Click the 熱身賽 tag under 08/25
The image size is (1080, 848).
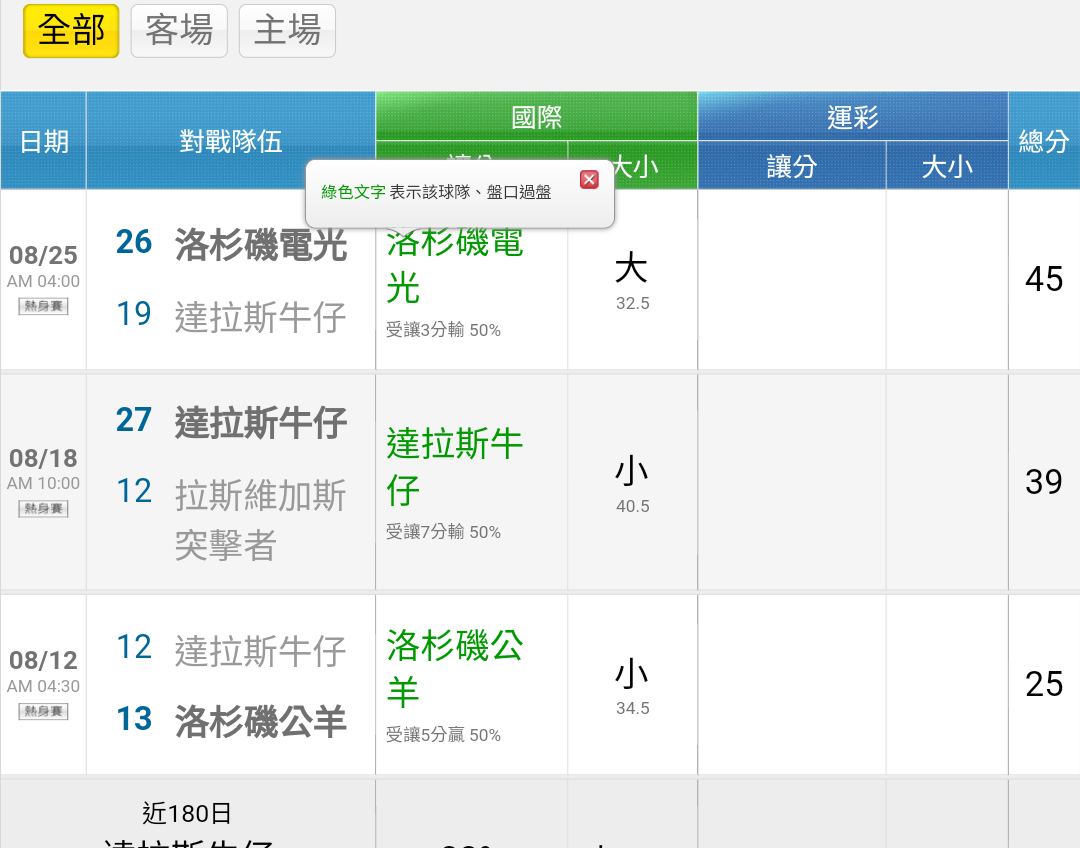43,306
